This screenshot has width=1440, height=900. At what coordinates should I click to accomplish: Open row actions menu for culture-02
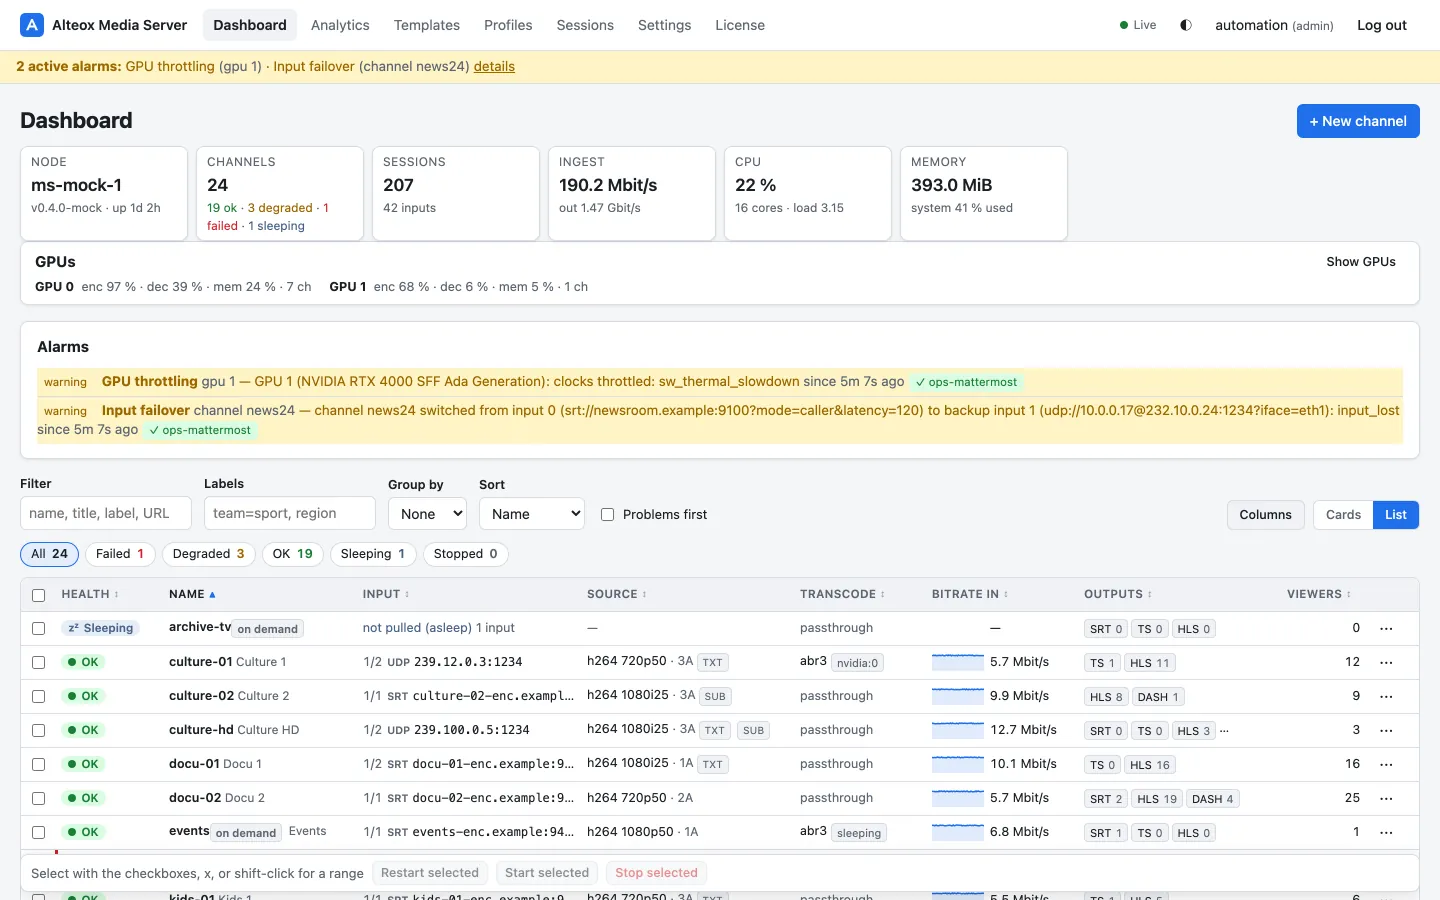point(1386,697)
